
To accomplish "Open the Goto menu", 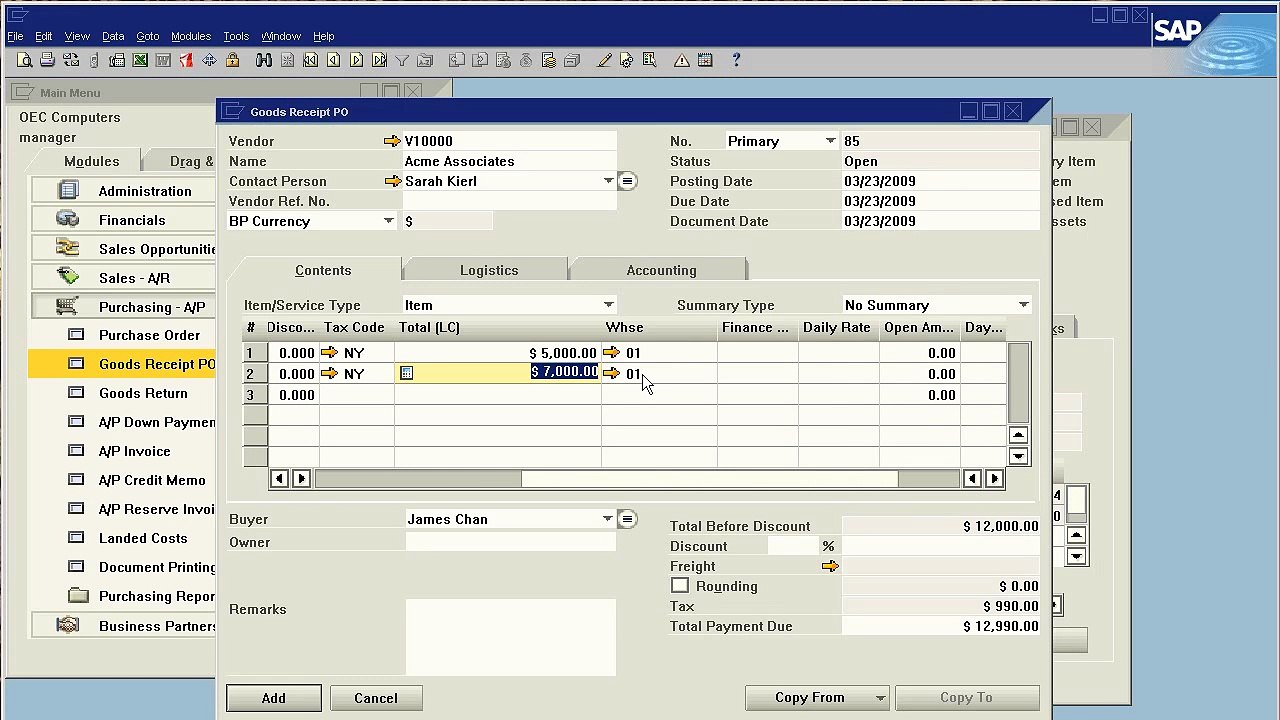I will point(148,36).
